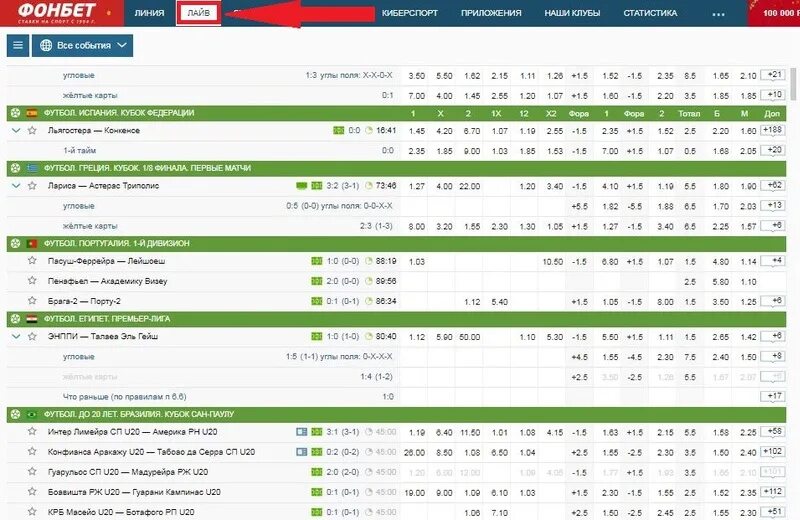800x520 pixels.
Task: Open the 100 000 promo banner
Action: (x=774, y=13)
